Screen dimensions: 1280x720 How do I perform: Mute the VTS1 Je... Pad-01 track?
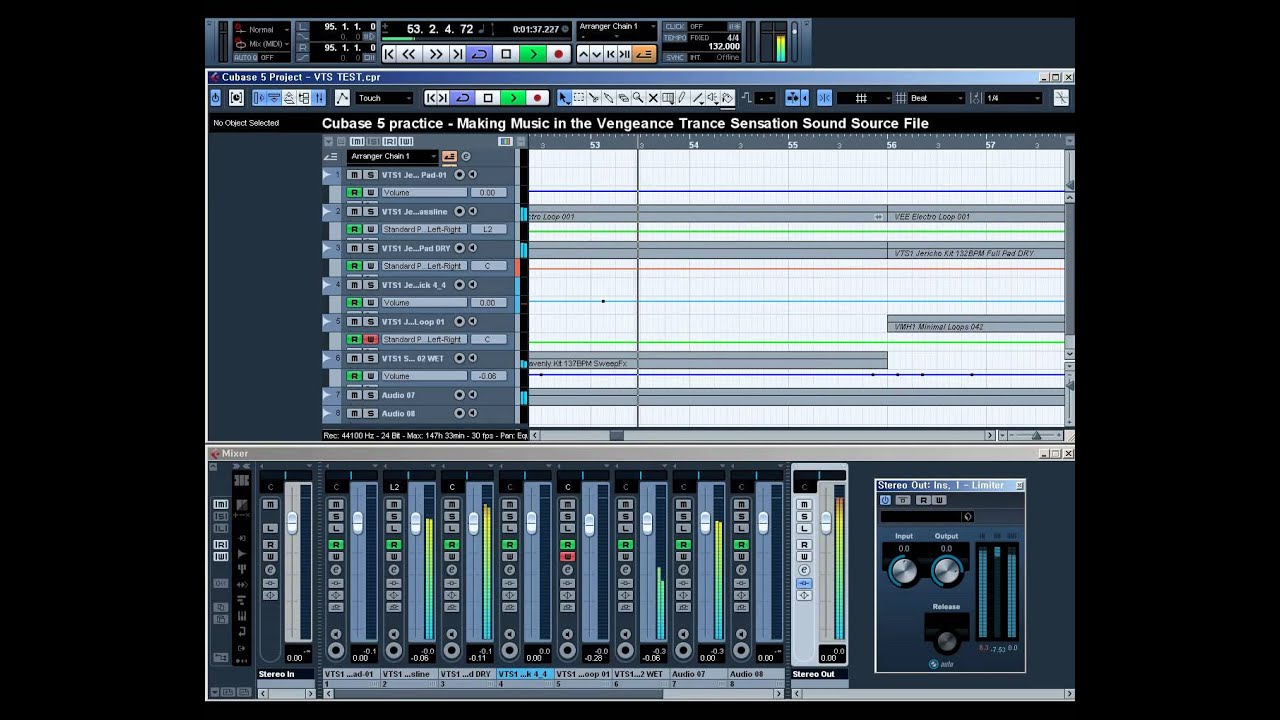coord(354,175)
